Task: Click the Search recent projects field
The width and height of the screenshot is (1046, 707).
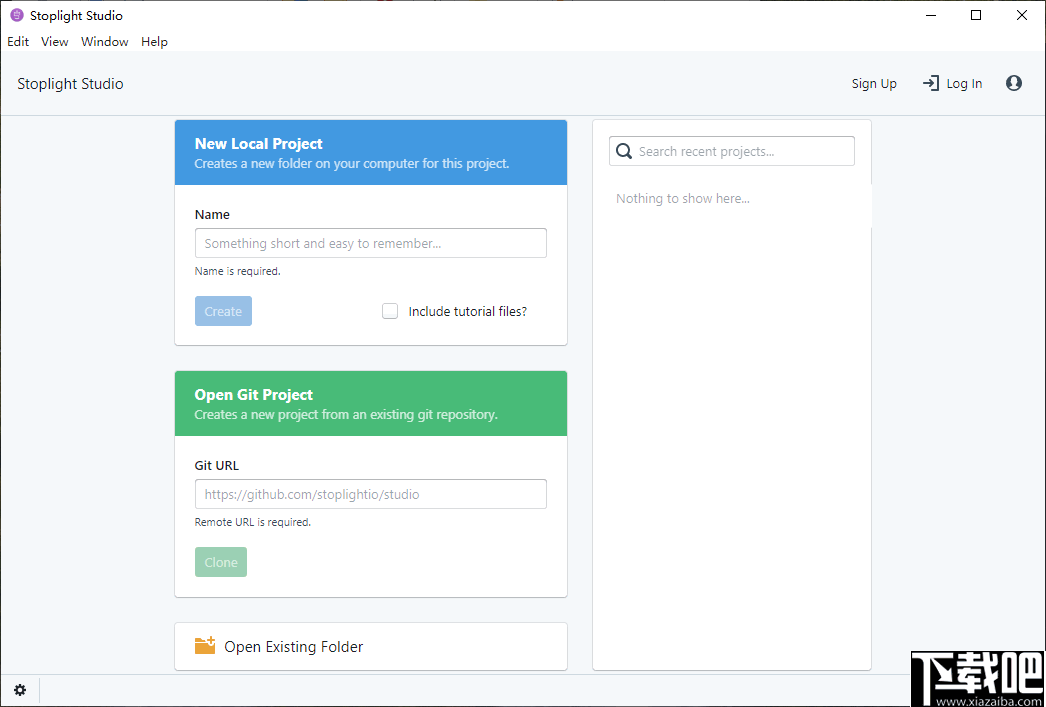Action: [x=742, y=151]
